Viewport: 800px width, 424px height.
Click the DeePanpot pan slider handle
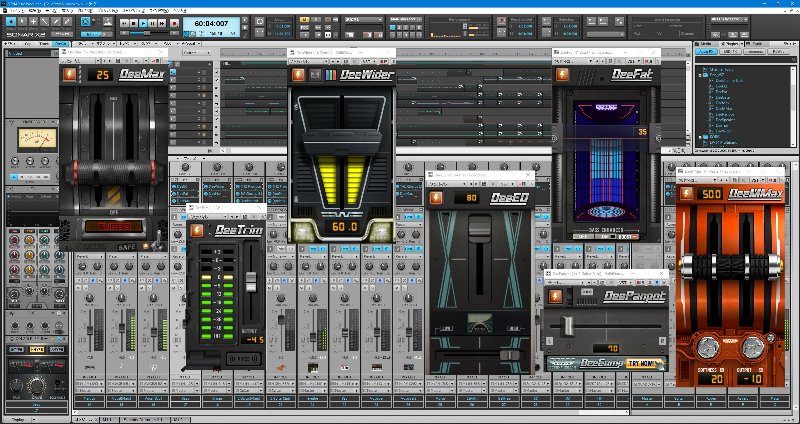pyautogui.click(x=568, y=326)
